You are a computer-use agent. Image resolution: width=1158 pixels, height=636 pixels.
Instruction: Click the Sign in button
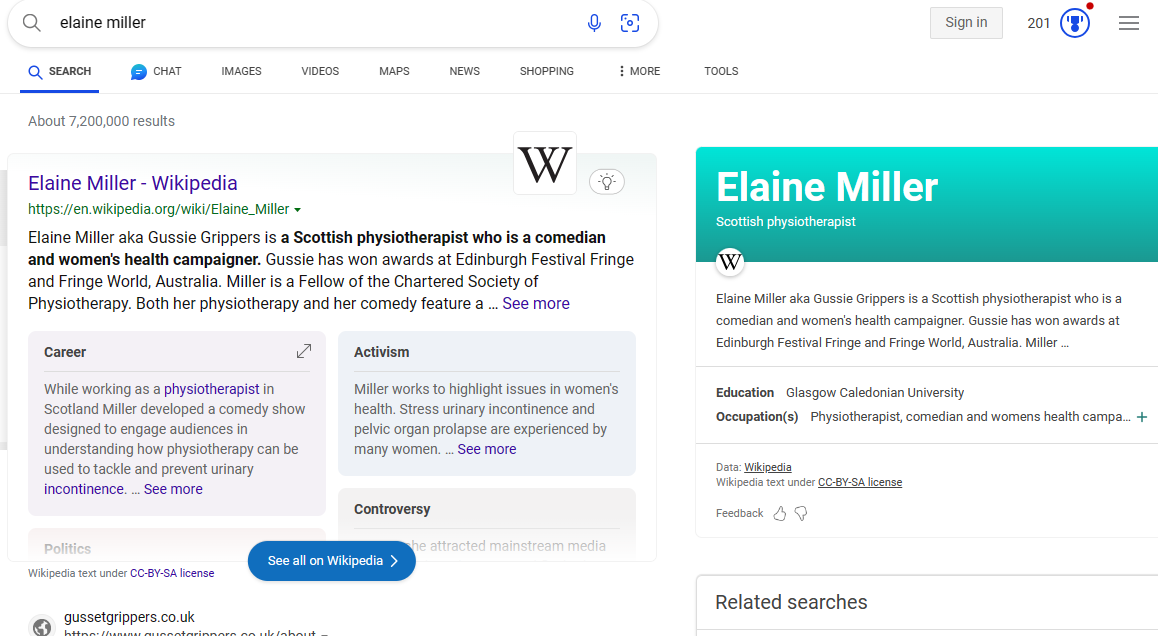point(966,23)
